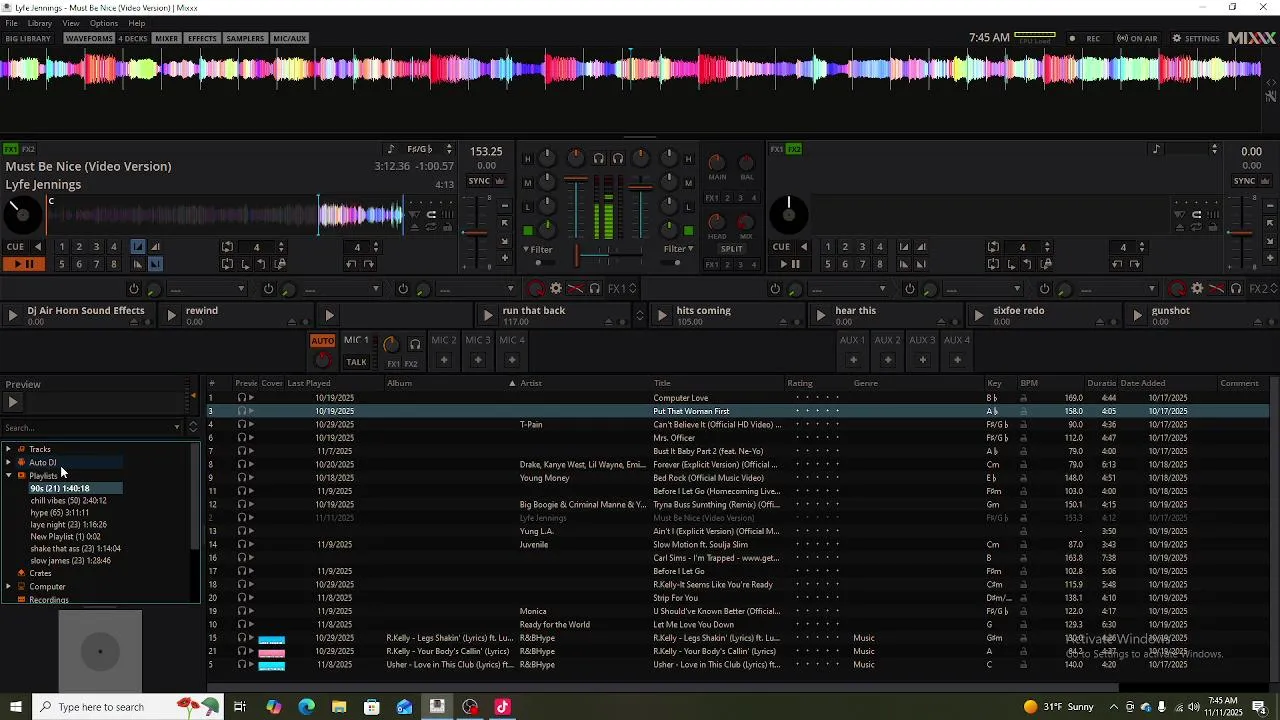Image resolution: width=1280 pixels, height=720 pixels.
Task: Click deck 1 sync leader crown icon
Action: (x=500, y=181)
